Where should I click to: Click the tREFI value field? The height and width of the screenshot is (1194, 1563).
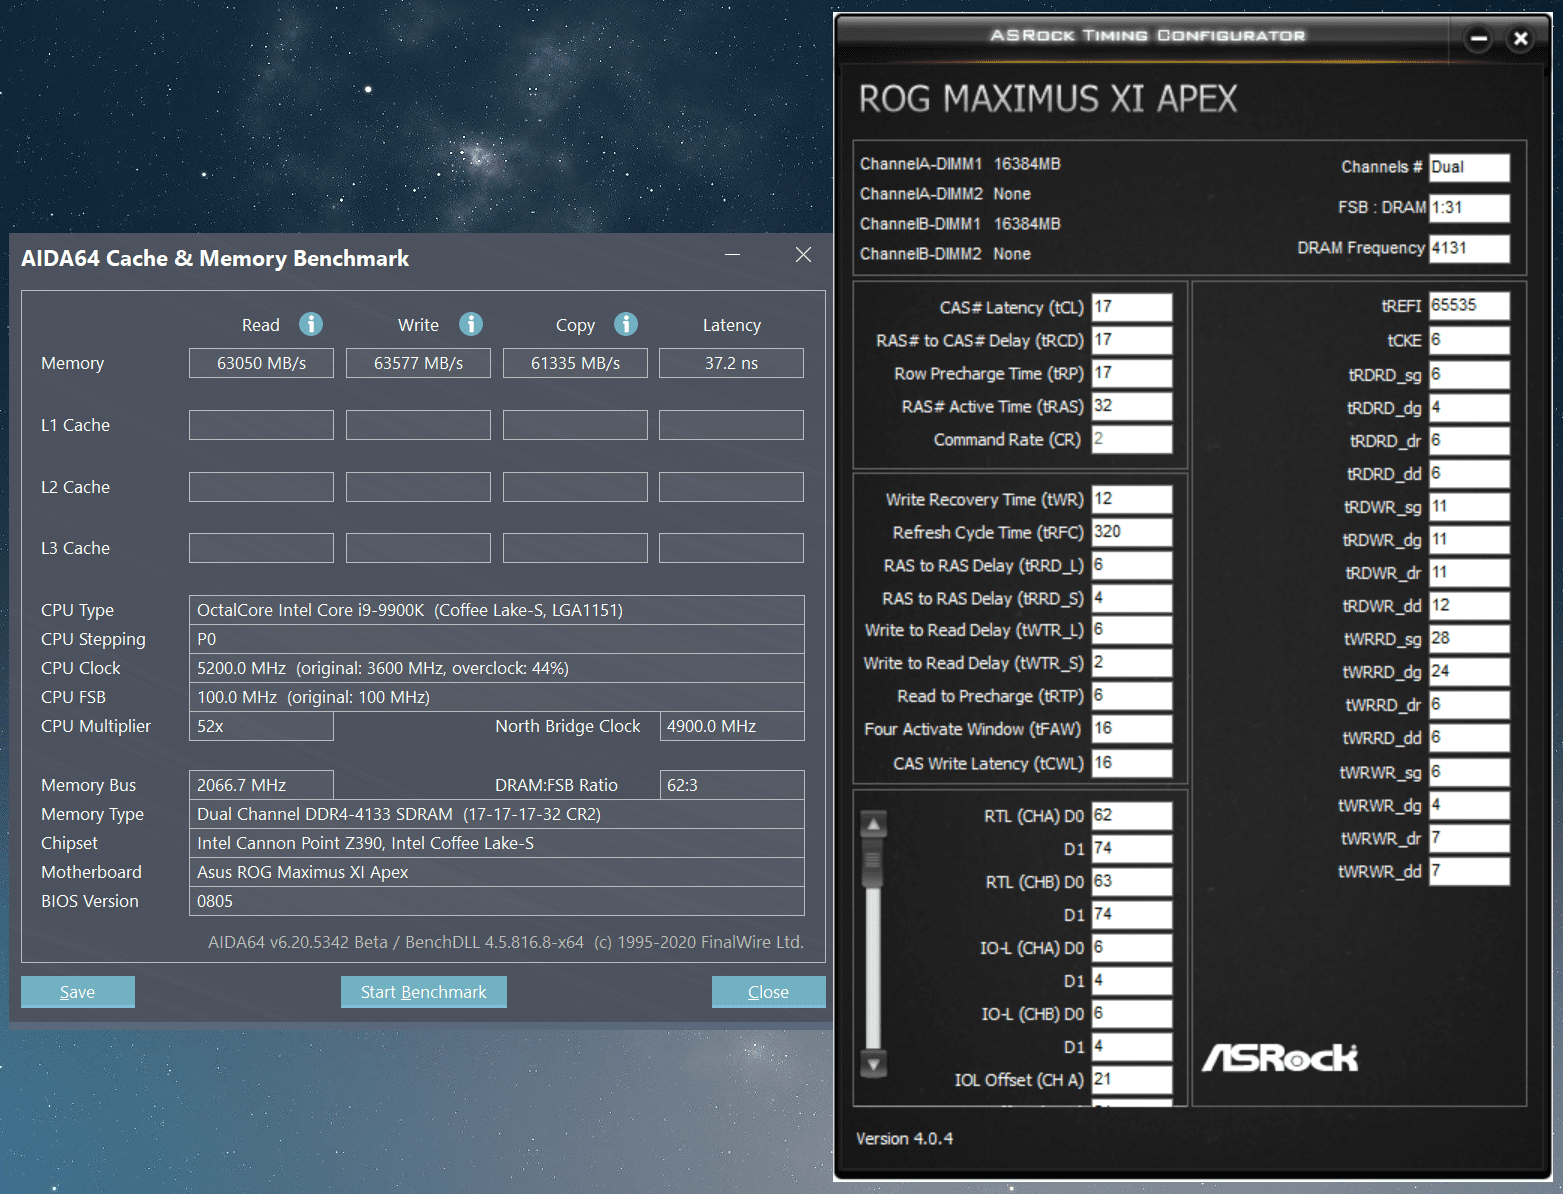pyautogui.click(x=1469, y=306)
